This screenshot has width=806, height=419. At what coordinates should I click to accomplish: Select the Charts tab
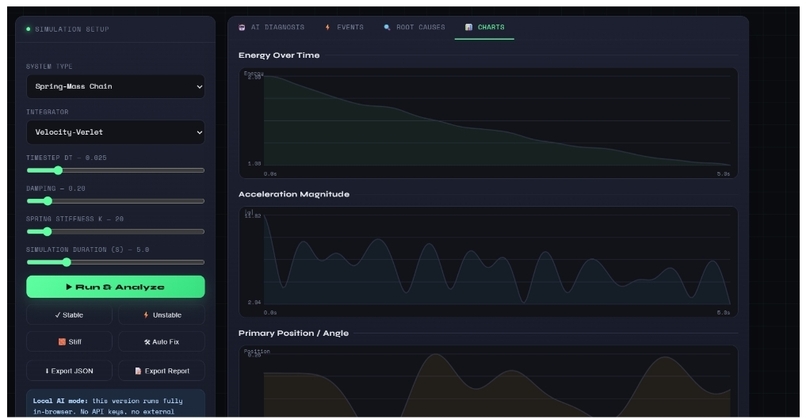pyautogui.click(x=484, y=27)
